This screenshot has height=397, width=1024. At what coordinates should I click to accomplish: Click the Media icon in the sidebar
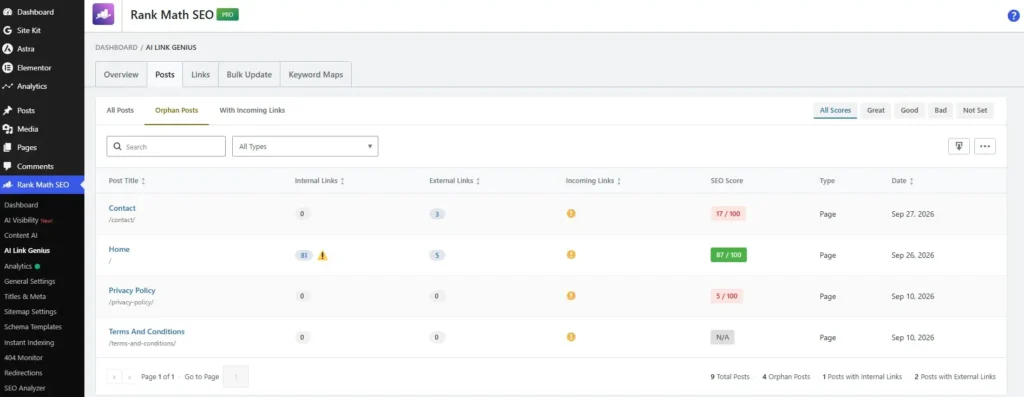coord(7,129)
